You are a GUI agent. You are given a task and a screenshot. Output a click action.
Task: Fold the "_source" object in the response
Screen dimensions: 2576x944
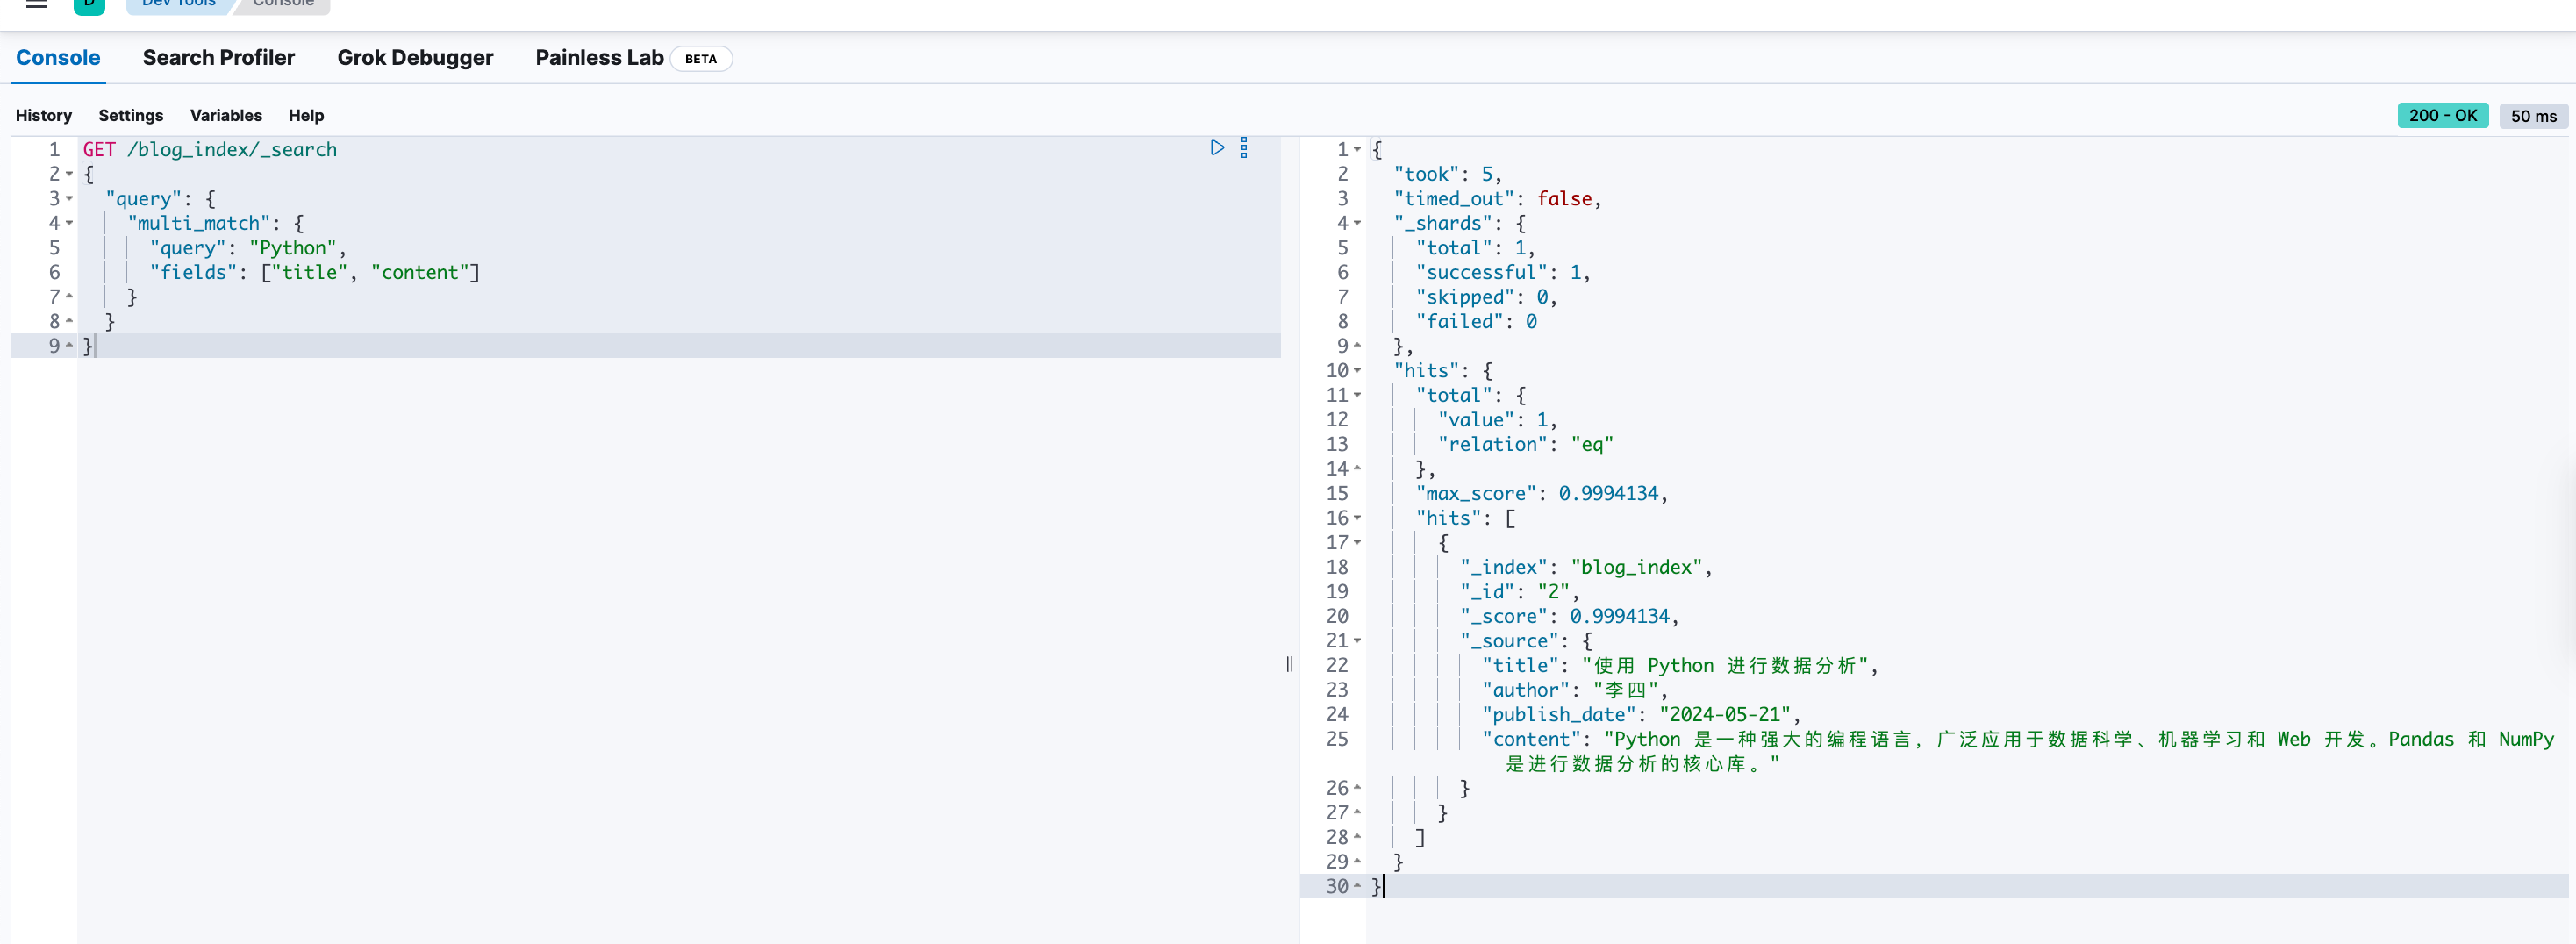tap(1357, 640)
